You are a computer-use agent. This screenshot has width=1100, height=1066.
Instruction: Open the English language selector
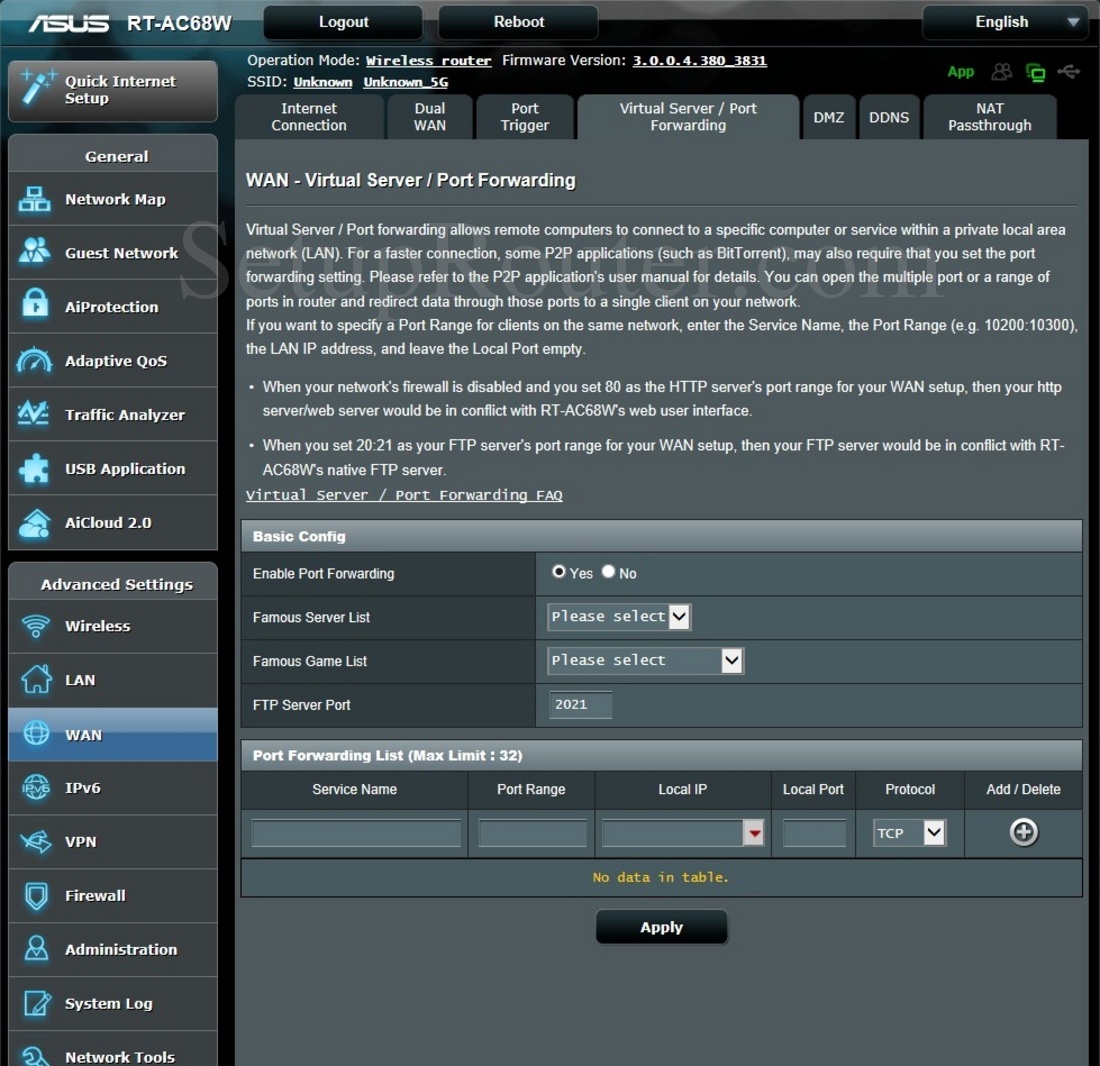[x=1004, y=22]
